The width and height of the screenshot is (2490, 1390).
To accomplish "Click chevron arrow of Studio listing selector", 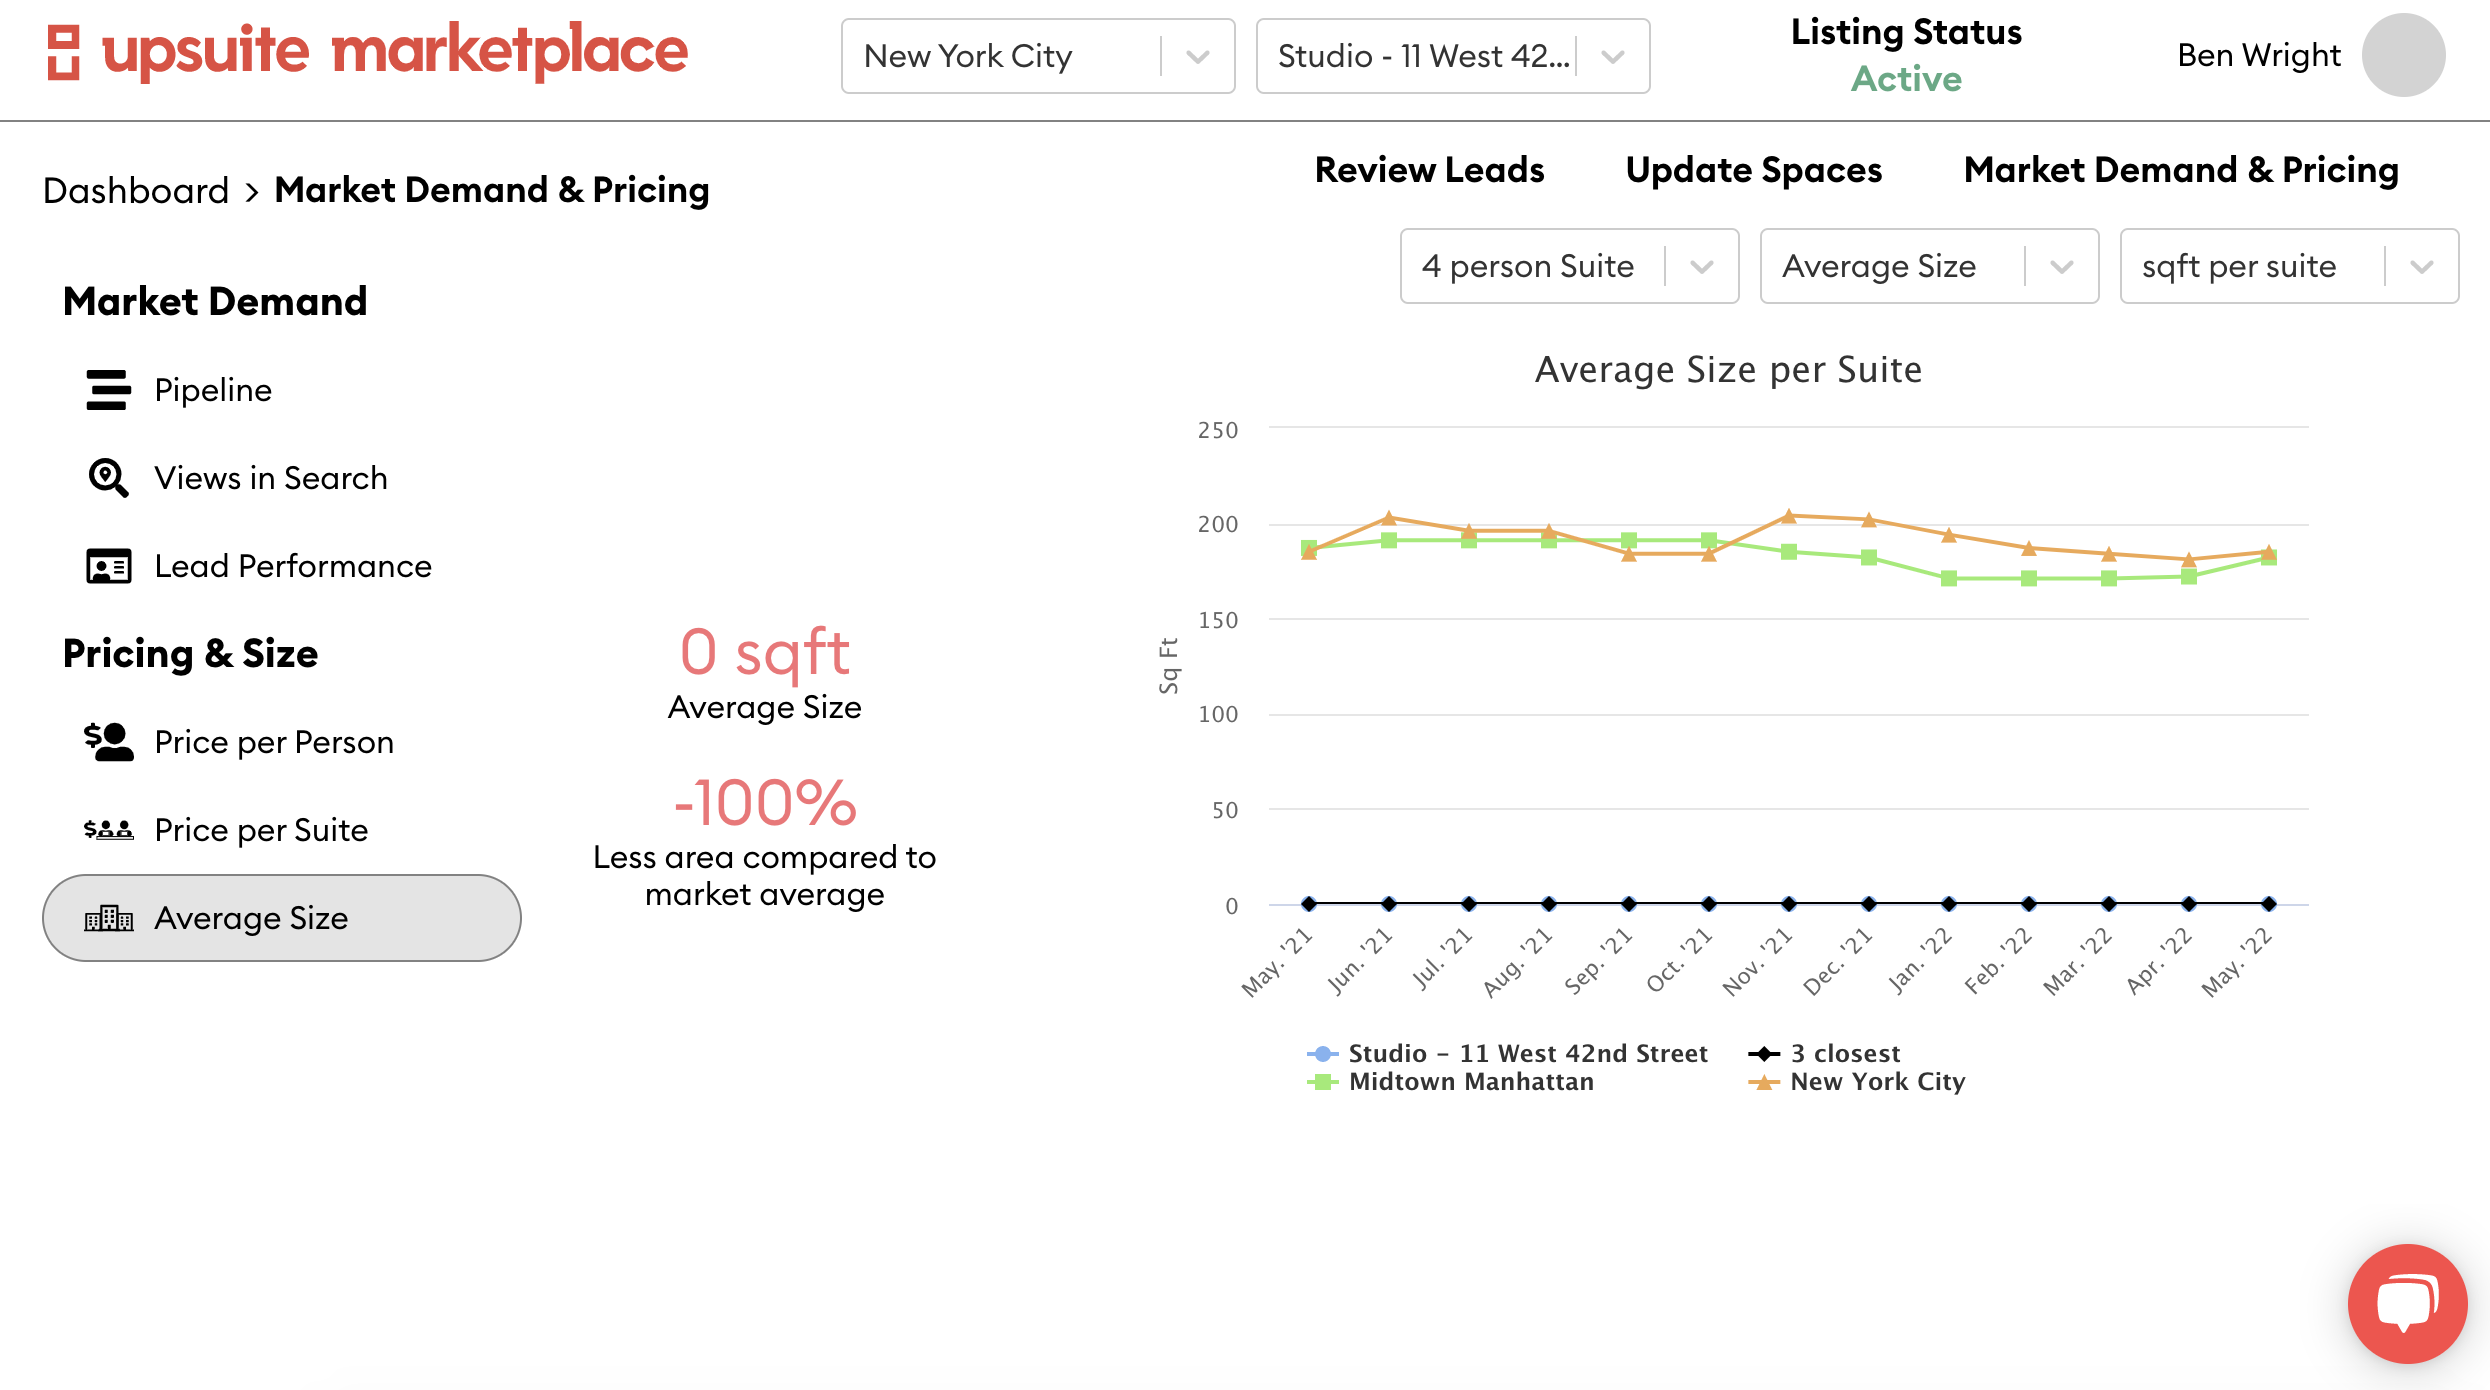I will pyautogui.click(x=1612, y=57).
